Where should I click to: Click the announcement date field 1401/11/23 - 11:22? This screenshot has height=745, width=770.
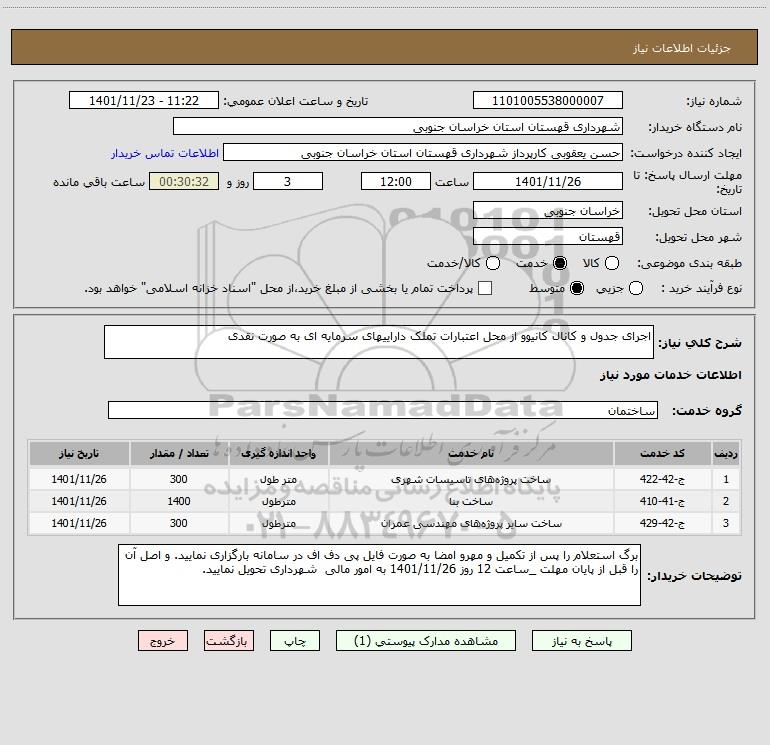point(144,100)
